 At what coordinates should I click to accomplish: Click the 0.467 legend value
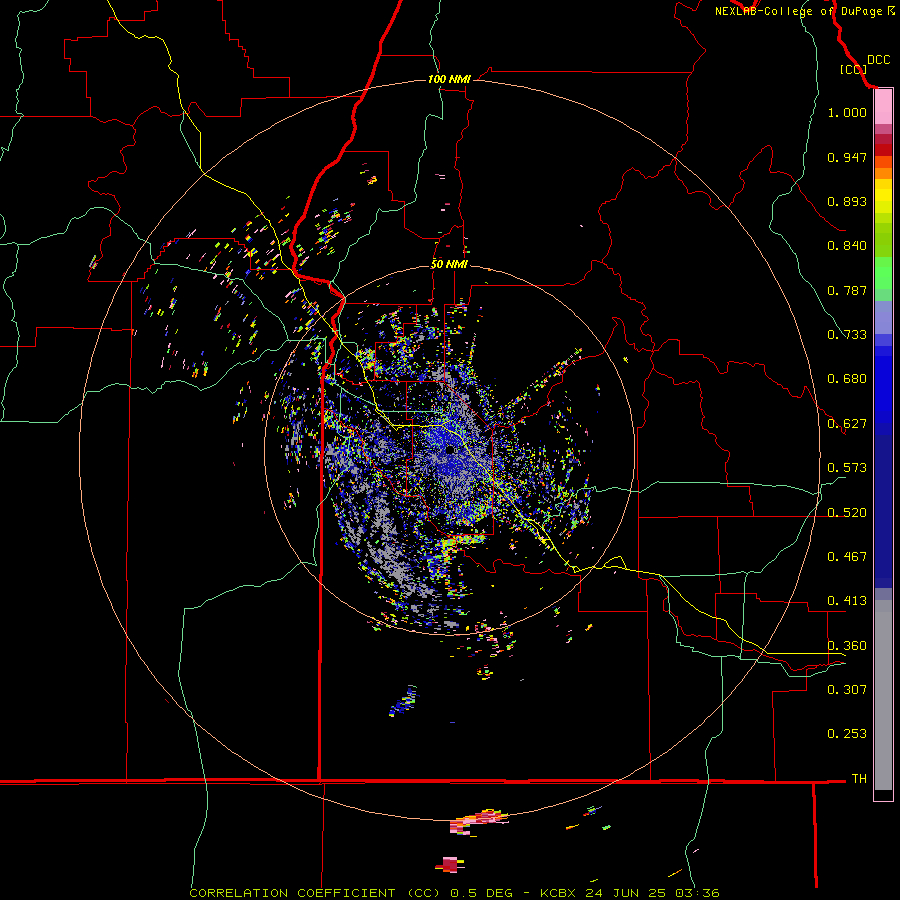click(x=847, y=557)
